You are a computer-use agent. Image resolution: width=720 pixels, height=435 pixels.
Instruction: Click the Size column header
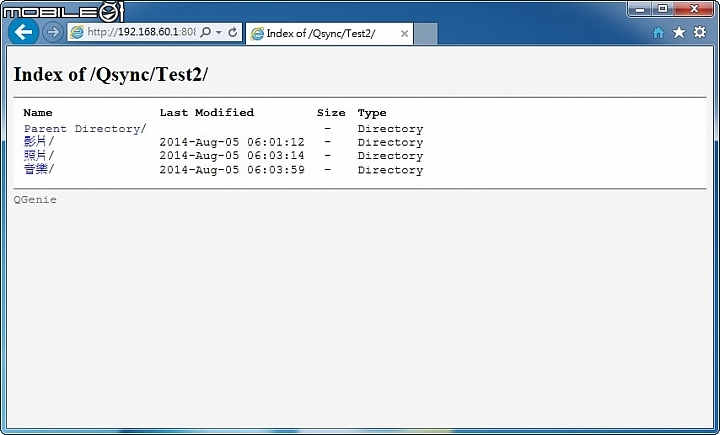[x=331, y=113]
